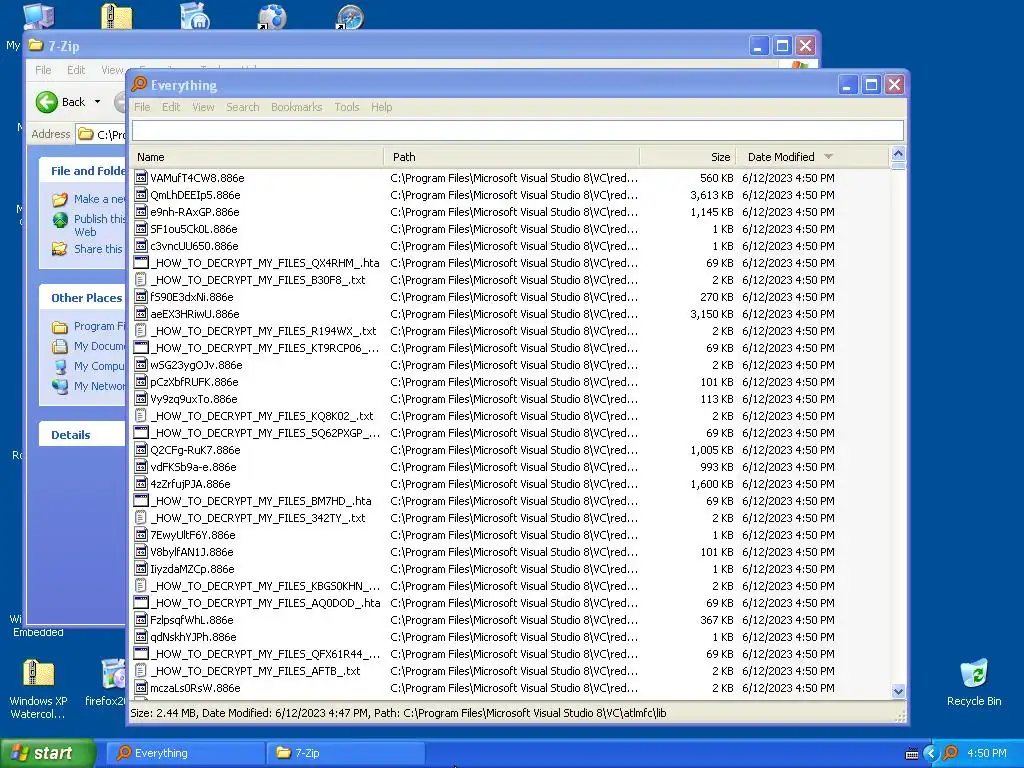Select the file icon of pCzXbfRUFK.886e

click(x=140, y=381)
